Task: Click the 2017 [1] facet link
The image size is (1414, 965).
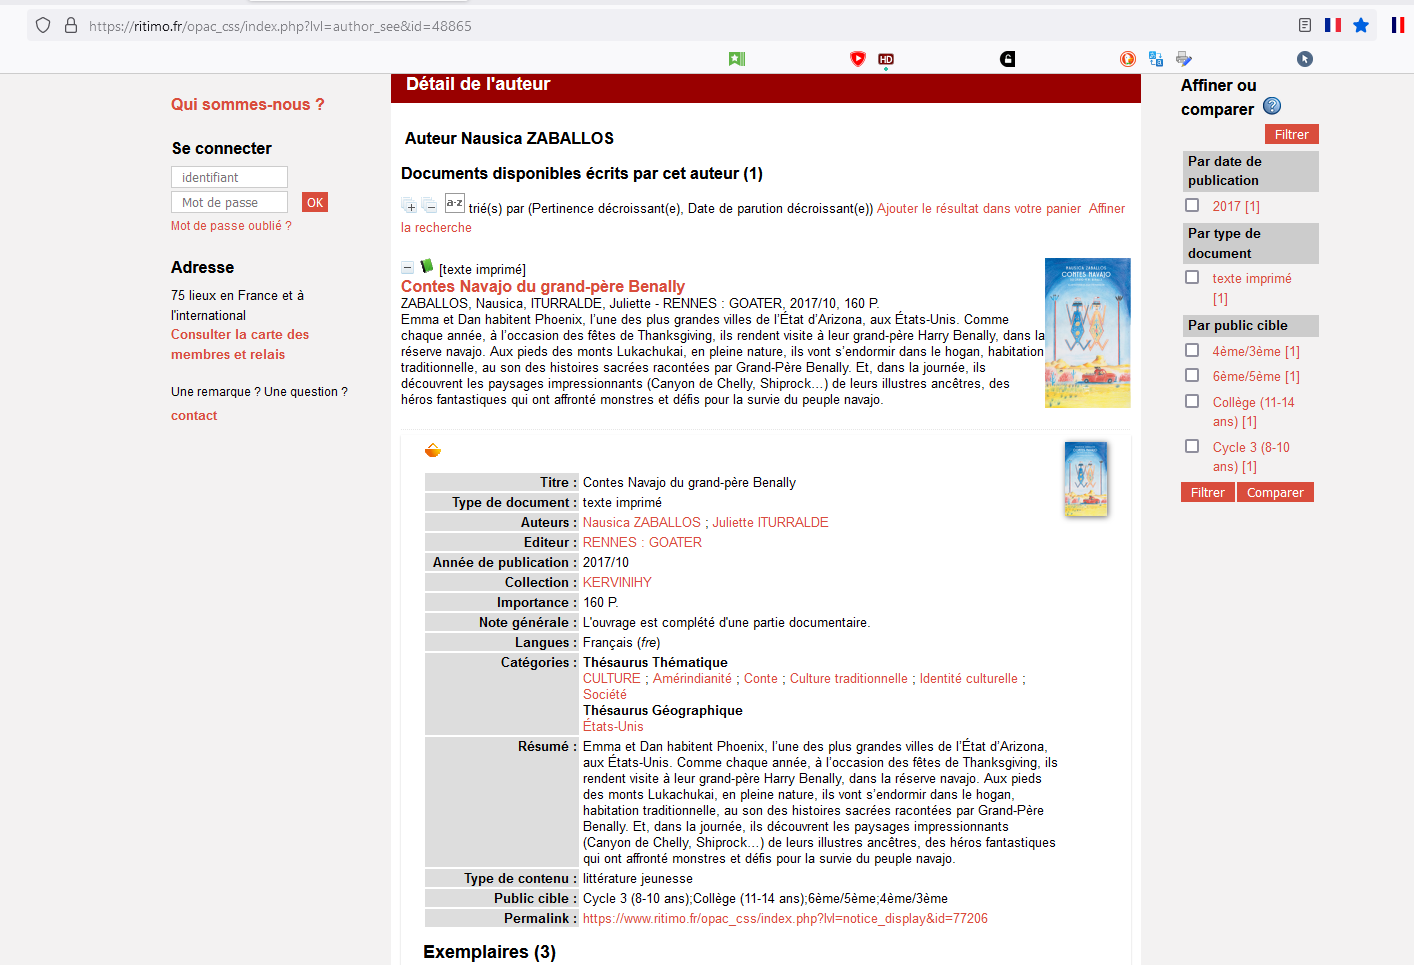Action: (x=1236, y=206)
